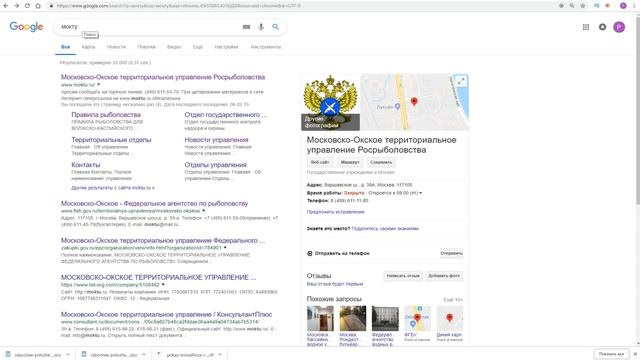Switch to the Карты tab
The height and width of the screenshot is (360, 640).
(x=88, y=47)
